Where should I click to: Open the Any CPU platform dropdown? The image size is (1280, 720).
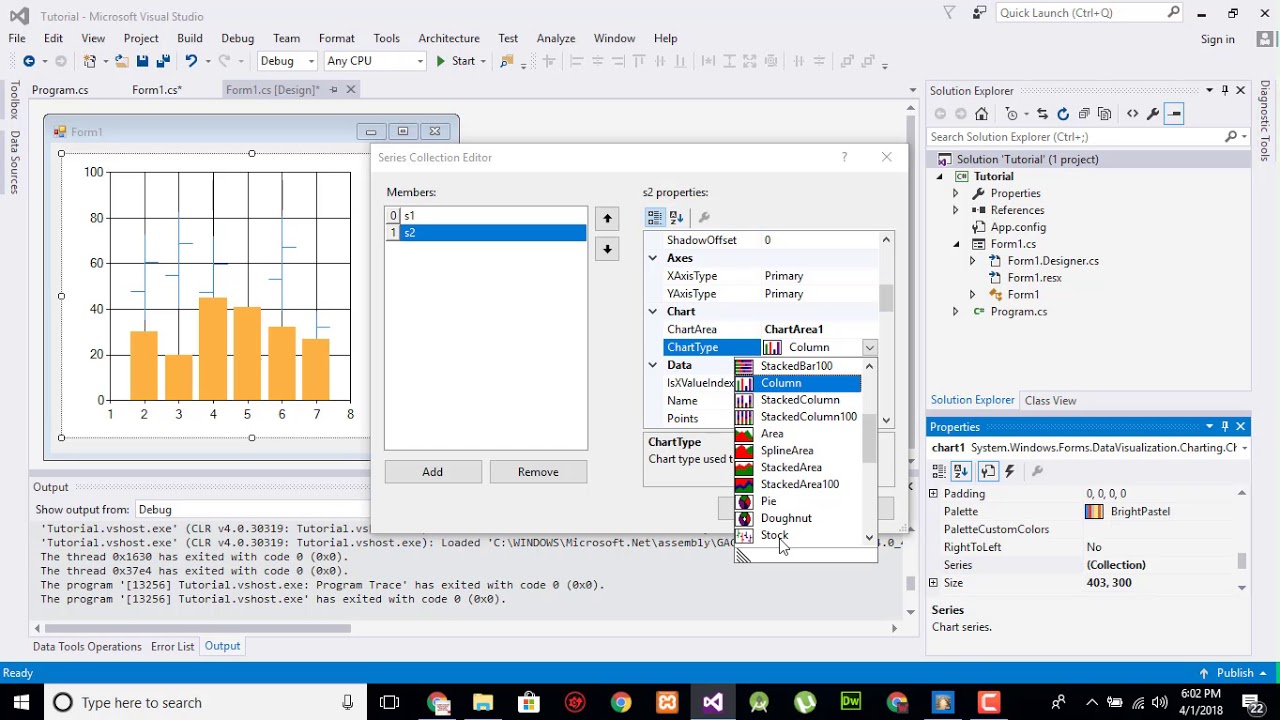[420, 61]
